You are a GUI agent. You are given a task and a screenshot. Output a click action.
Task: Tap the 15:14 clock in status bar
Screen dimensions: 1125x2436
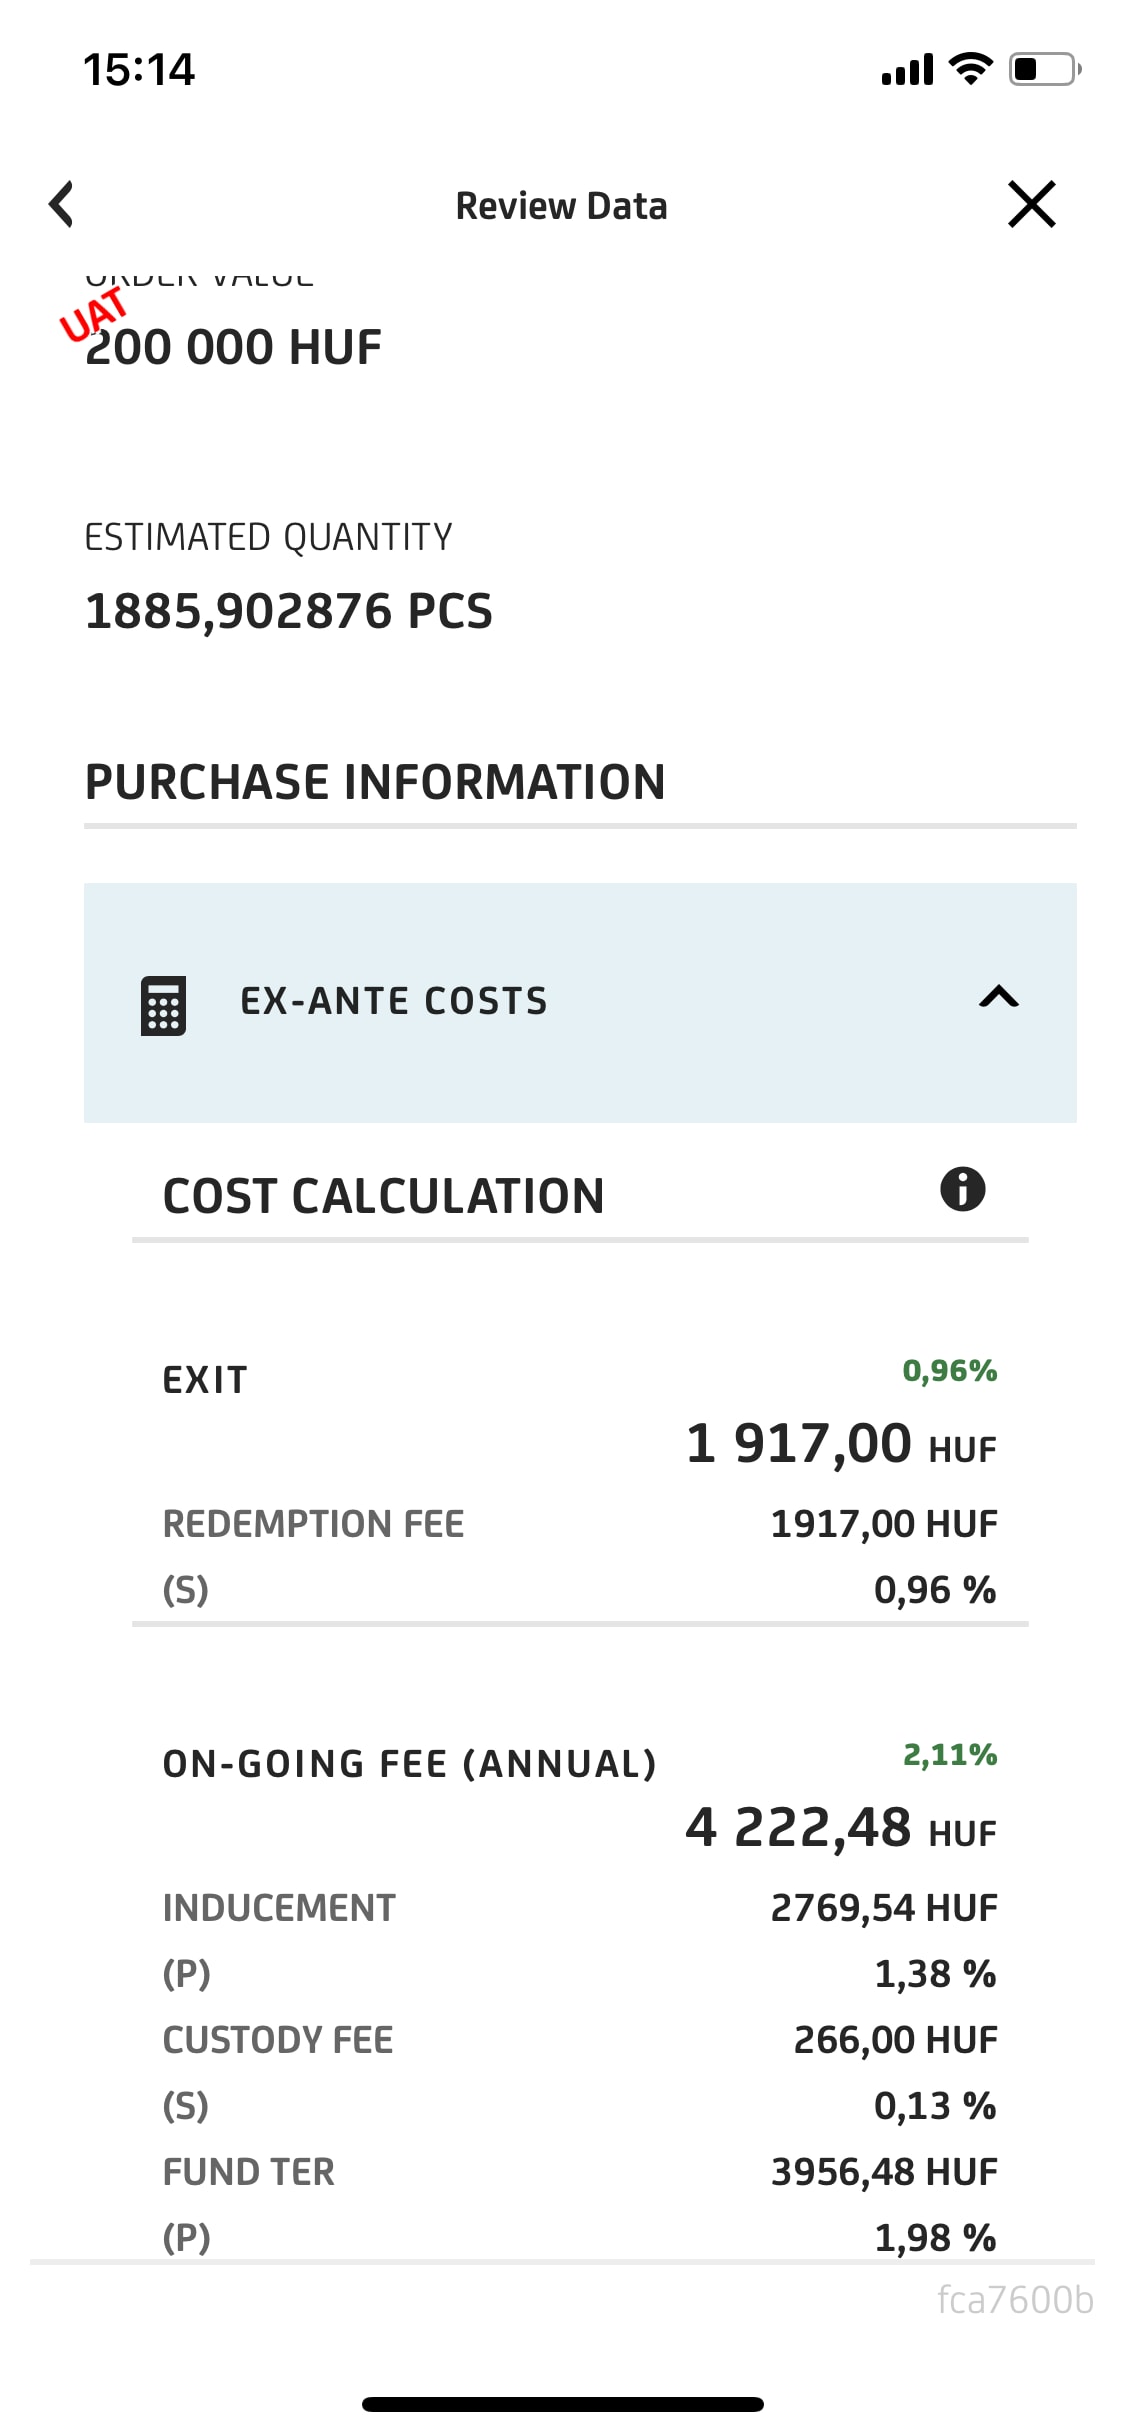139,70
